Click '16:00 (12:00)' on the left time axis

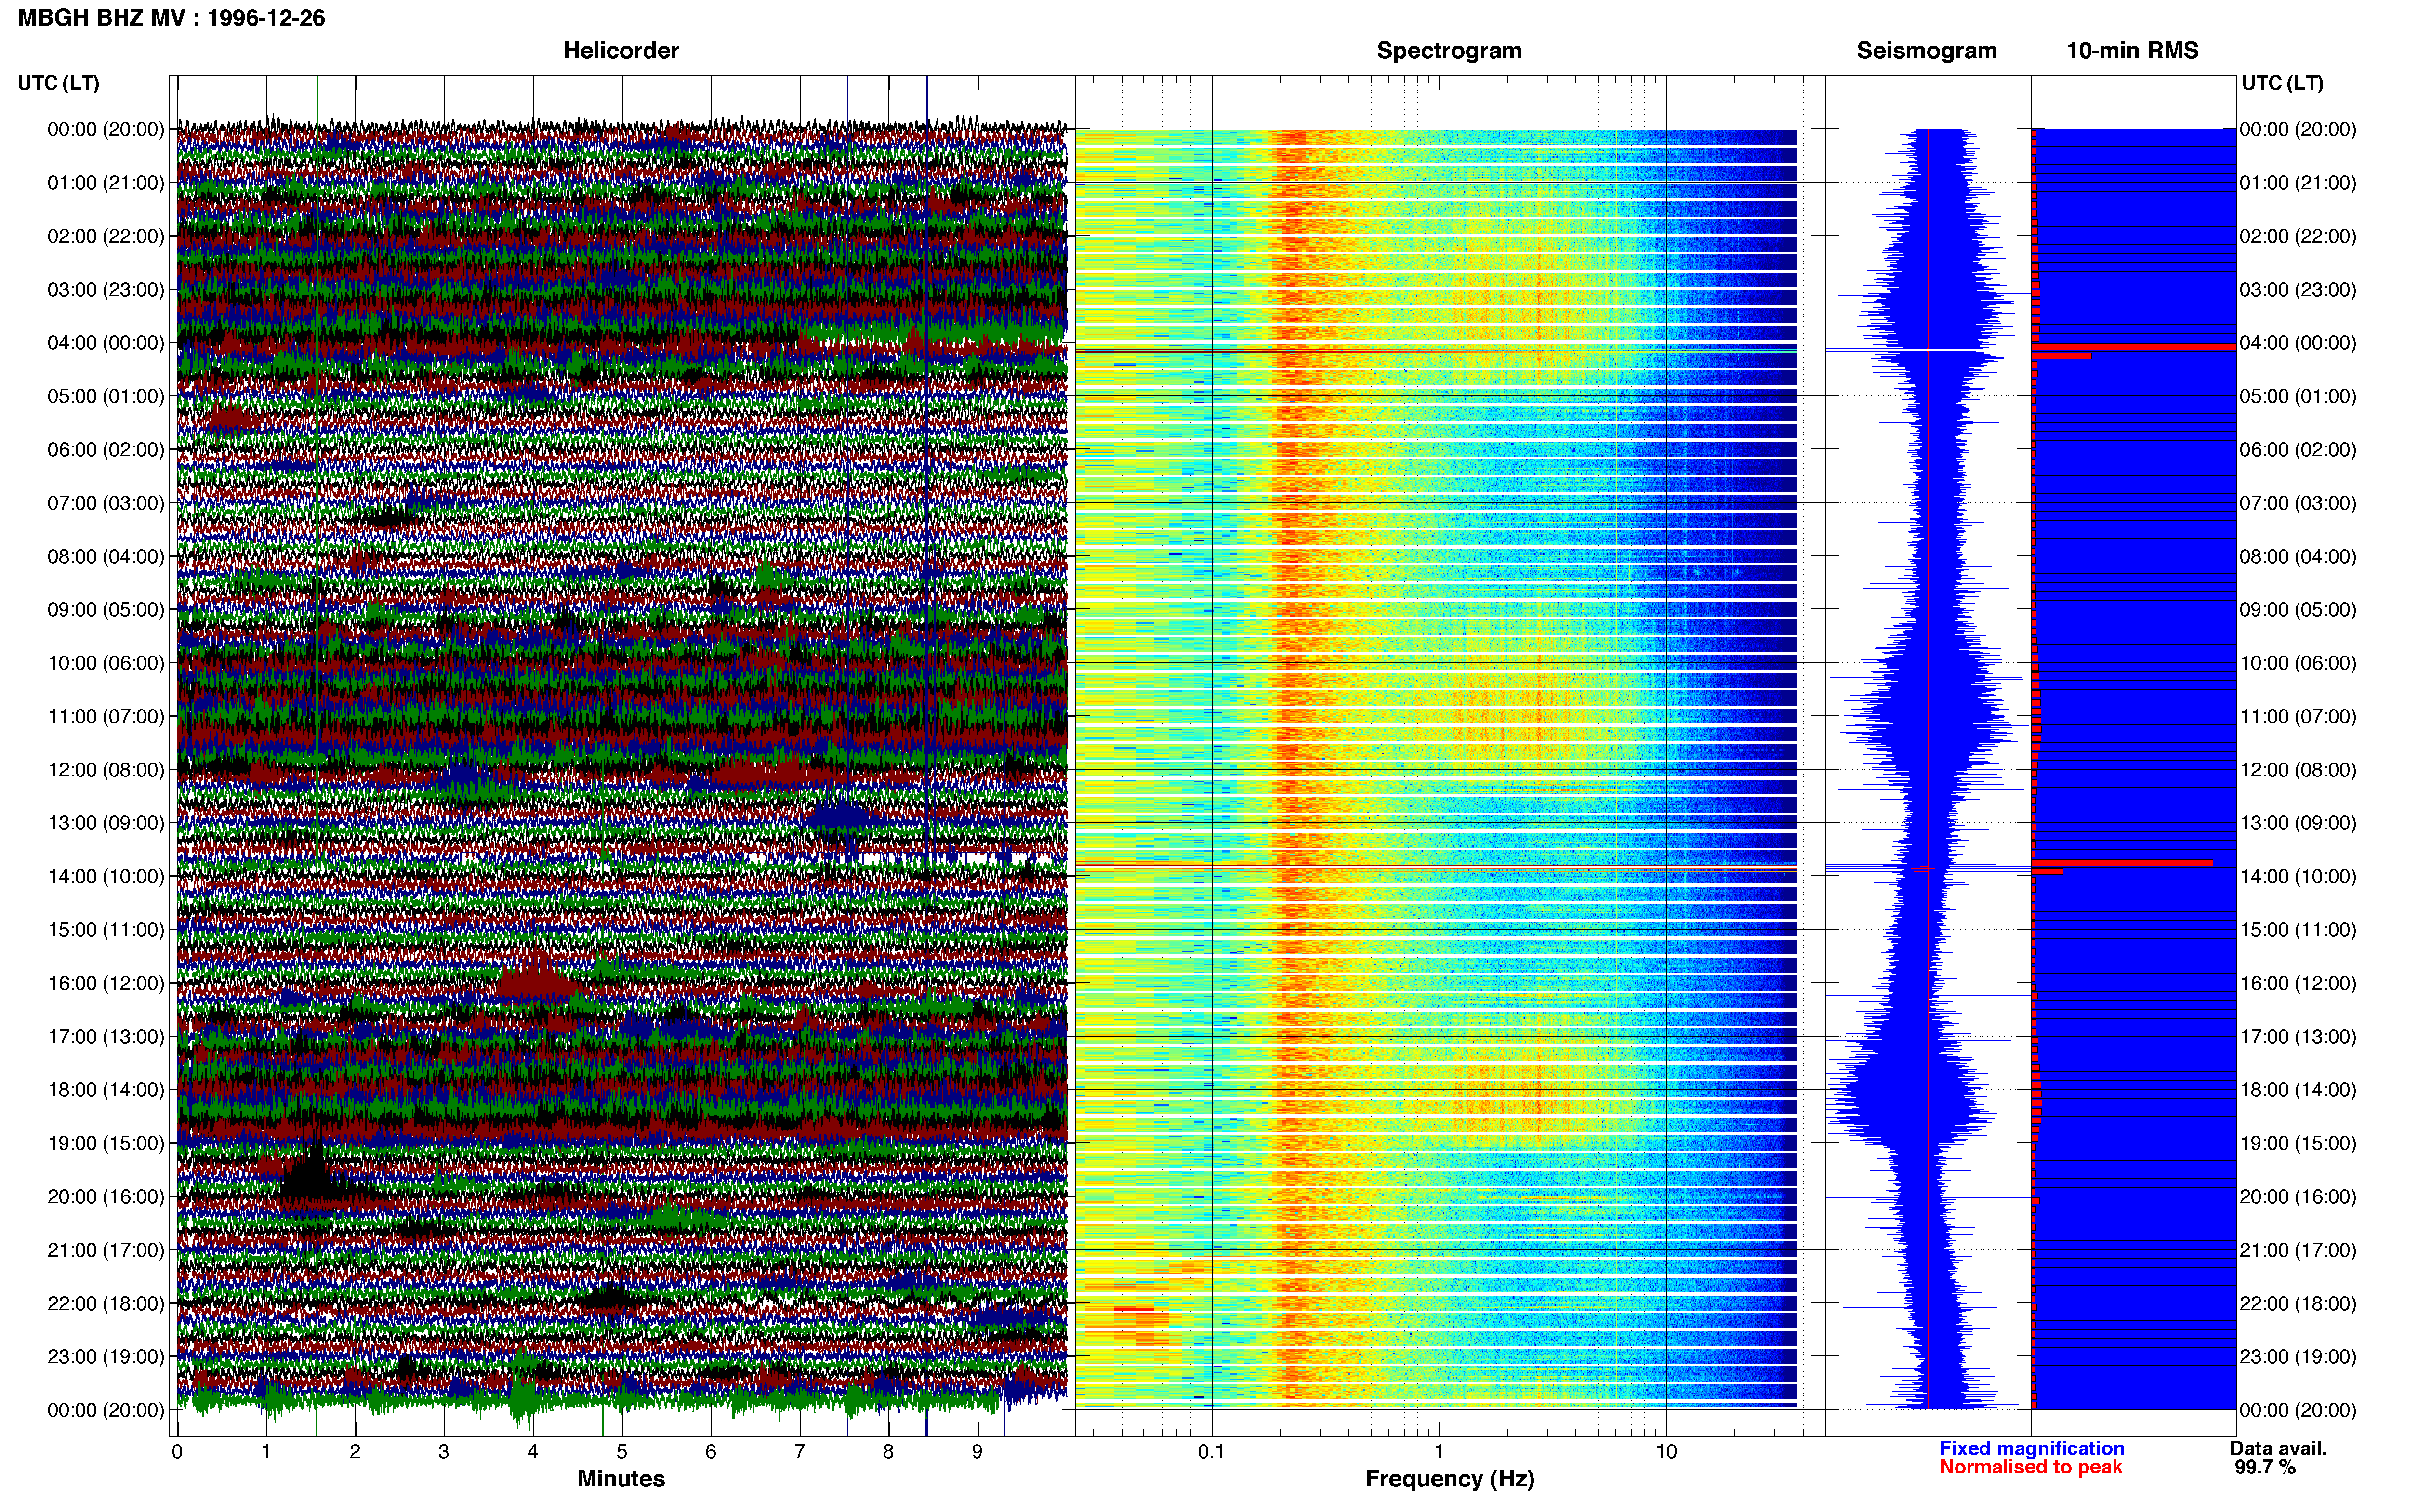click(106, 983)
